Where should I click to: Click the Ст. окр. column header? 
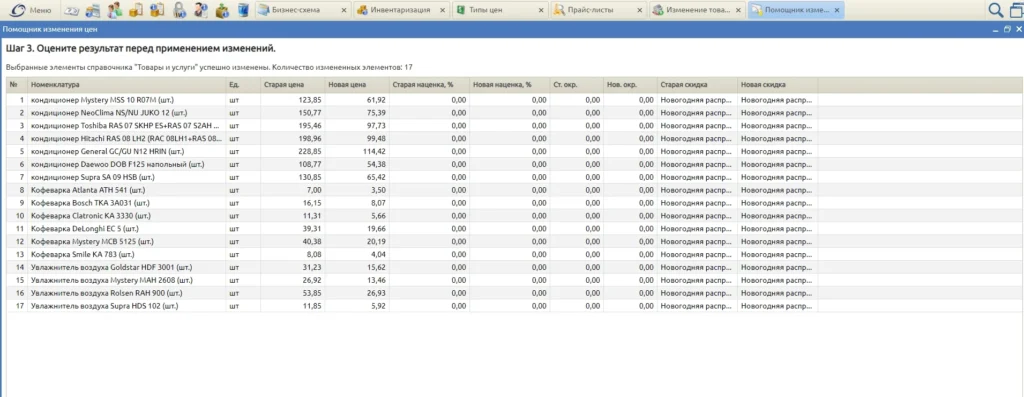pos(577,85)
